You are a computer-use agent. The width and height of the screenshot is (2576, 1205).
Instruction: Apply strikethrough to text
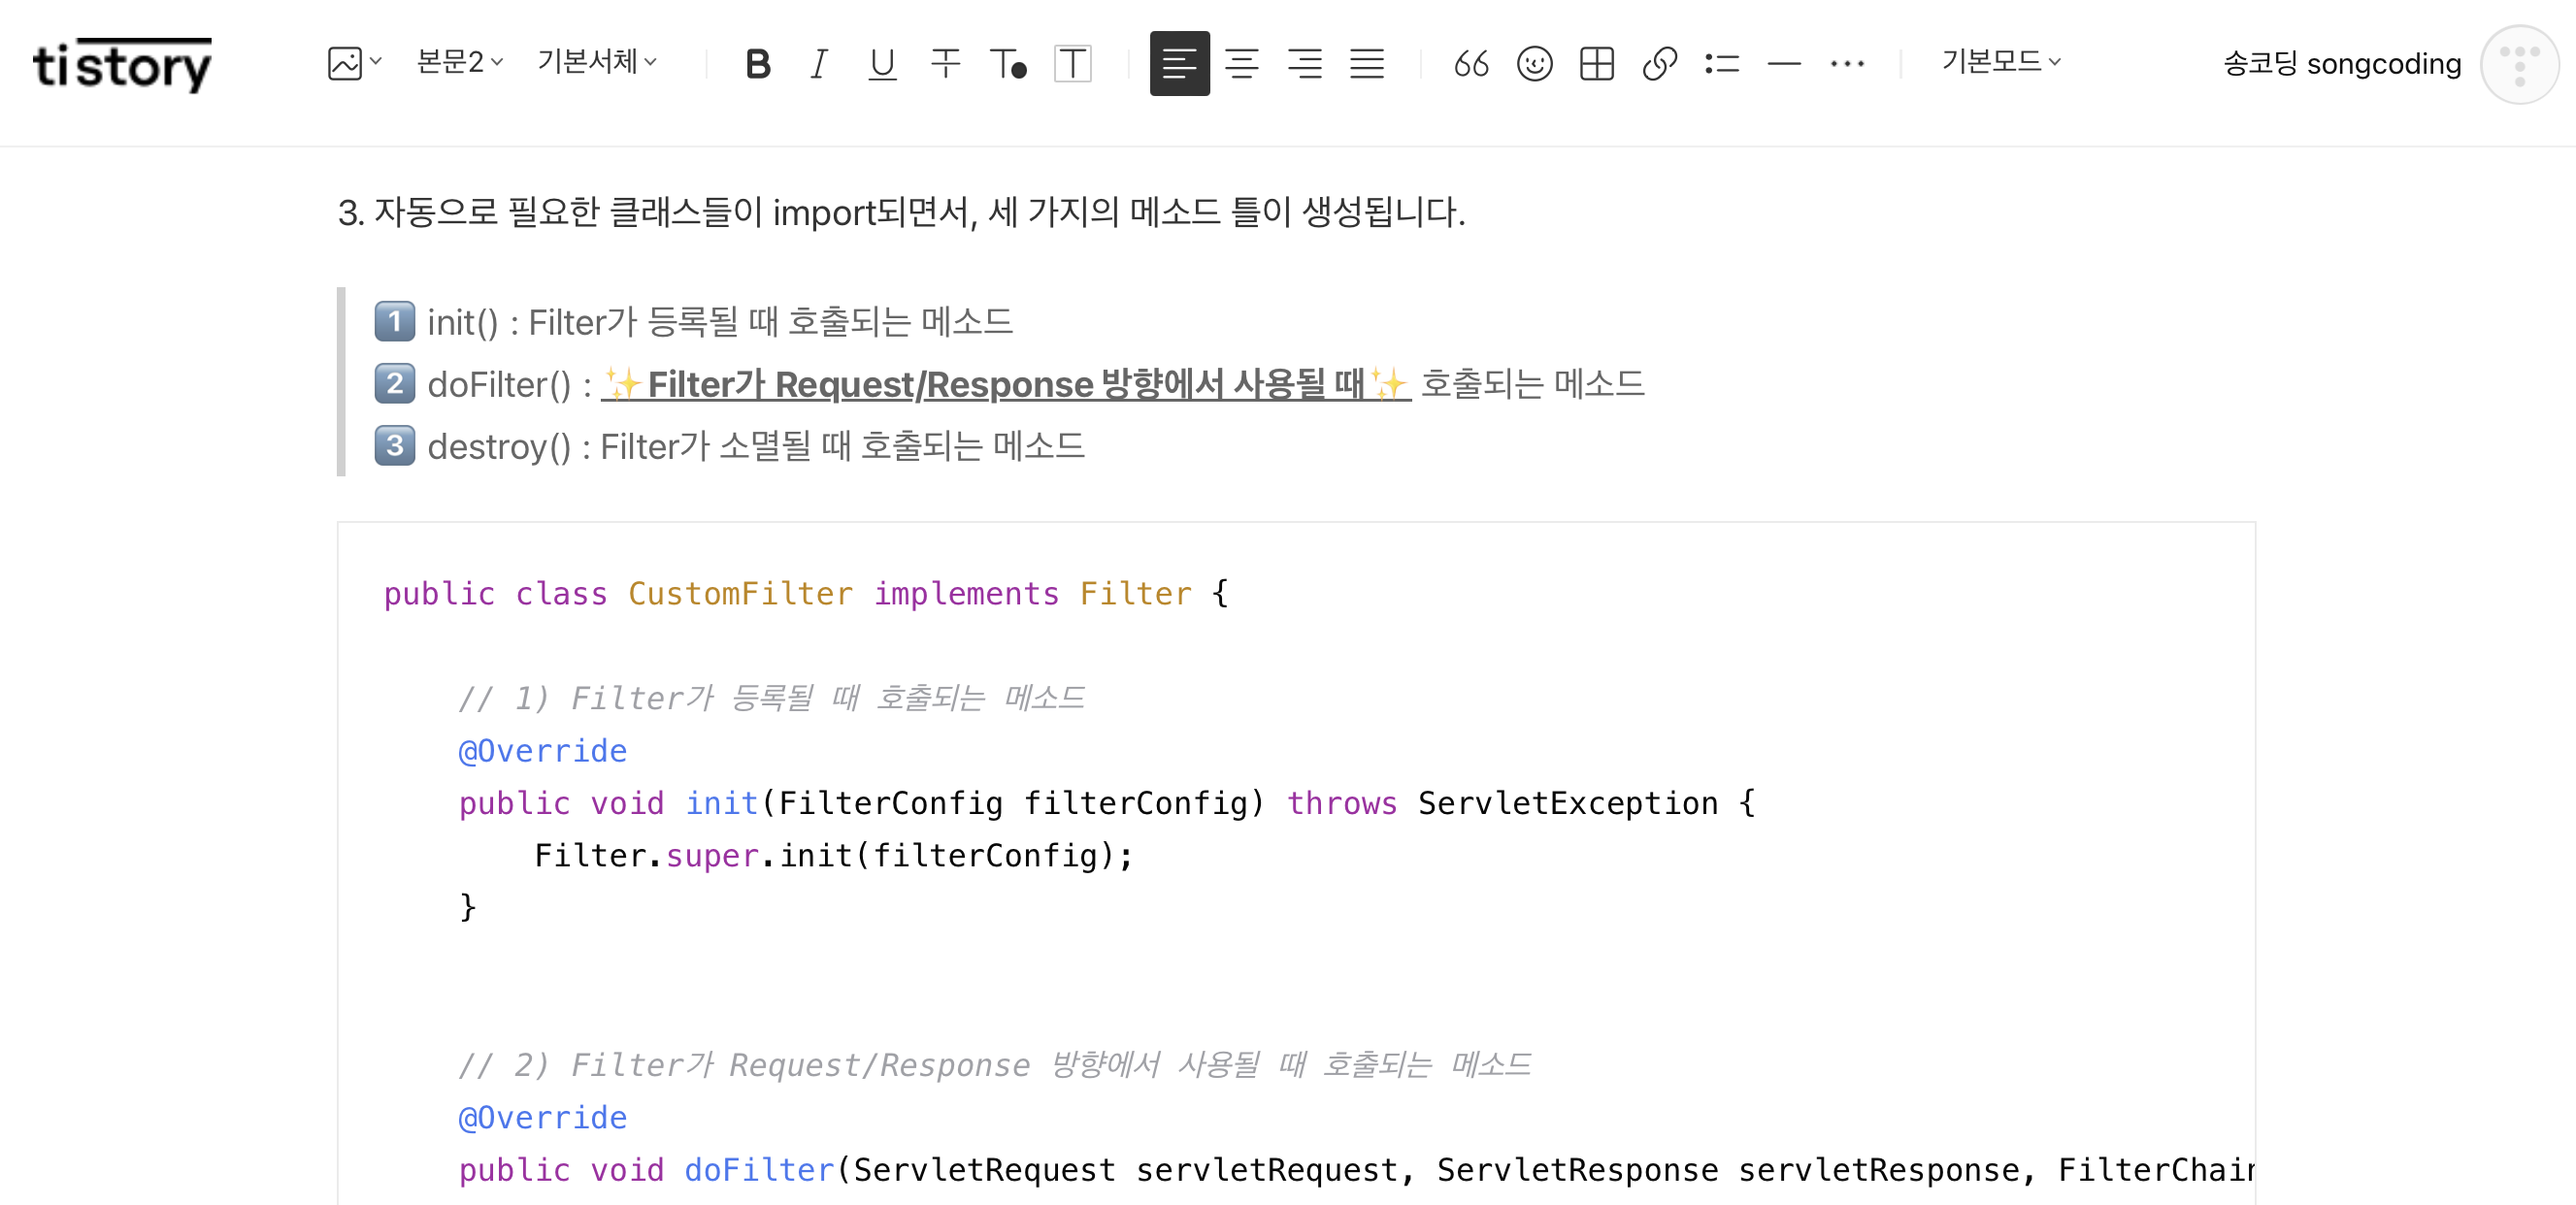(x=945, y=64)
